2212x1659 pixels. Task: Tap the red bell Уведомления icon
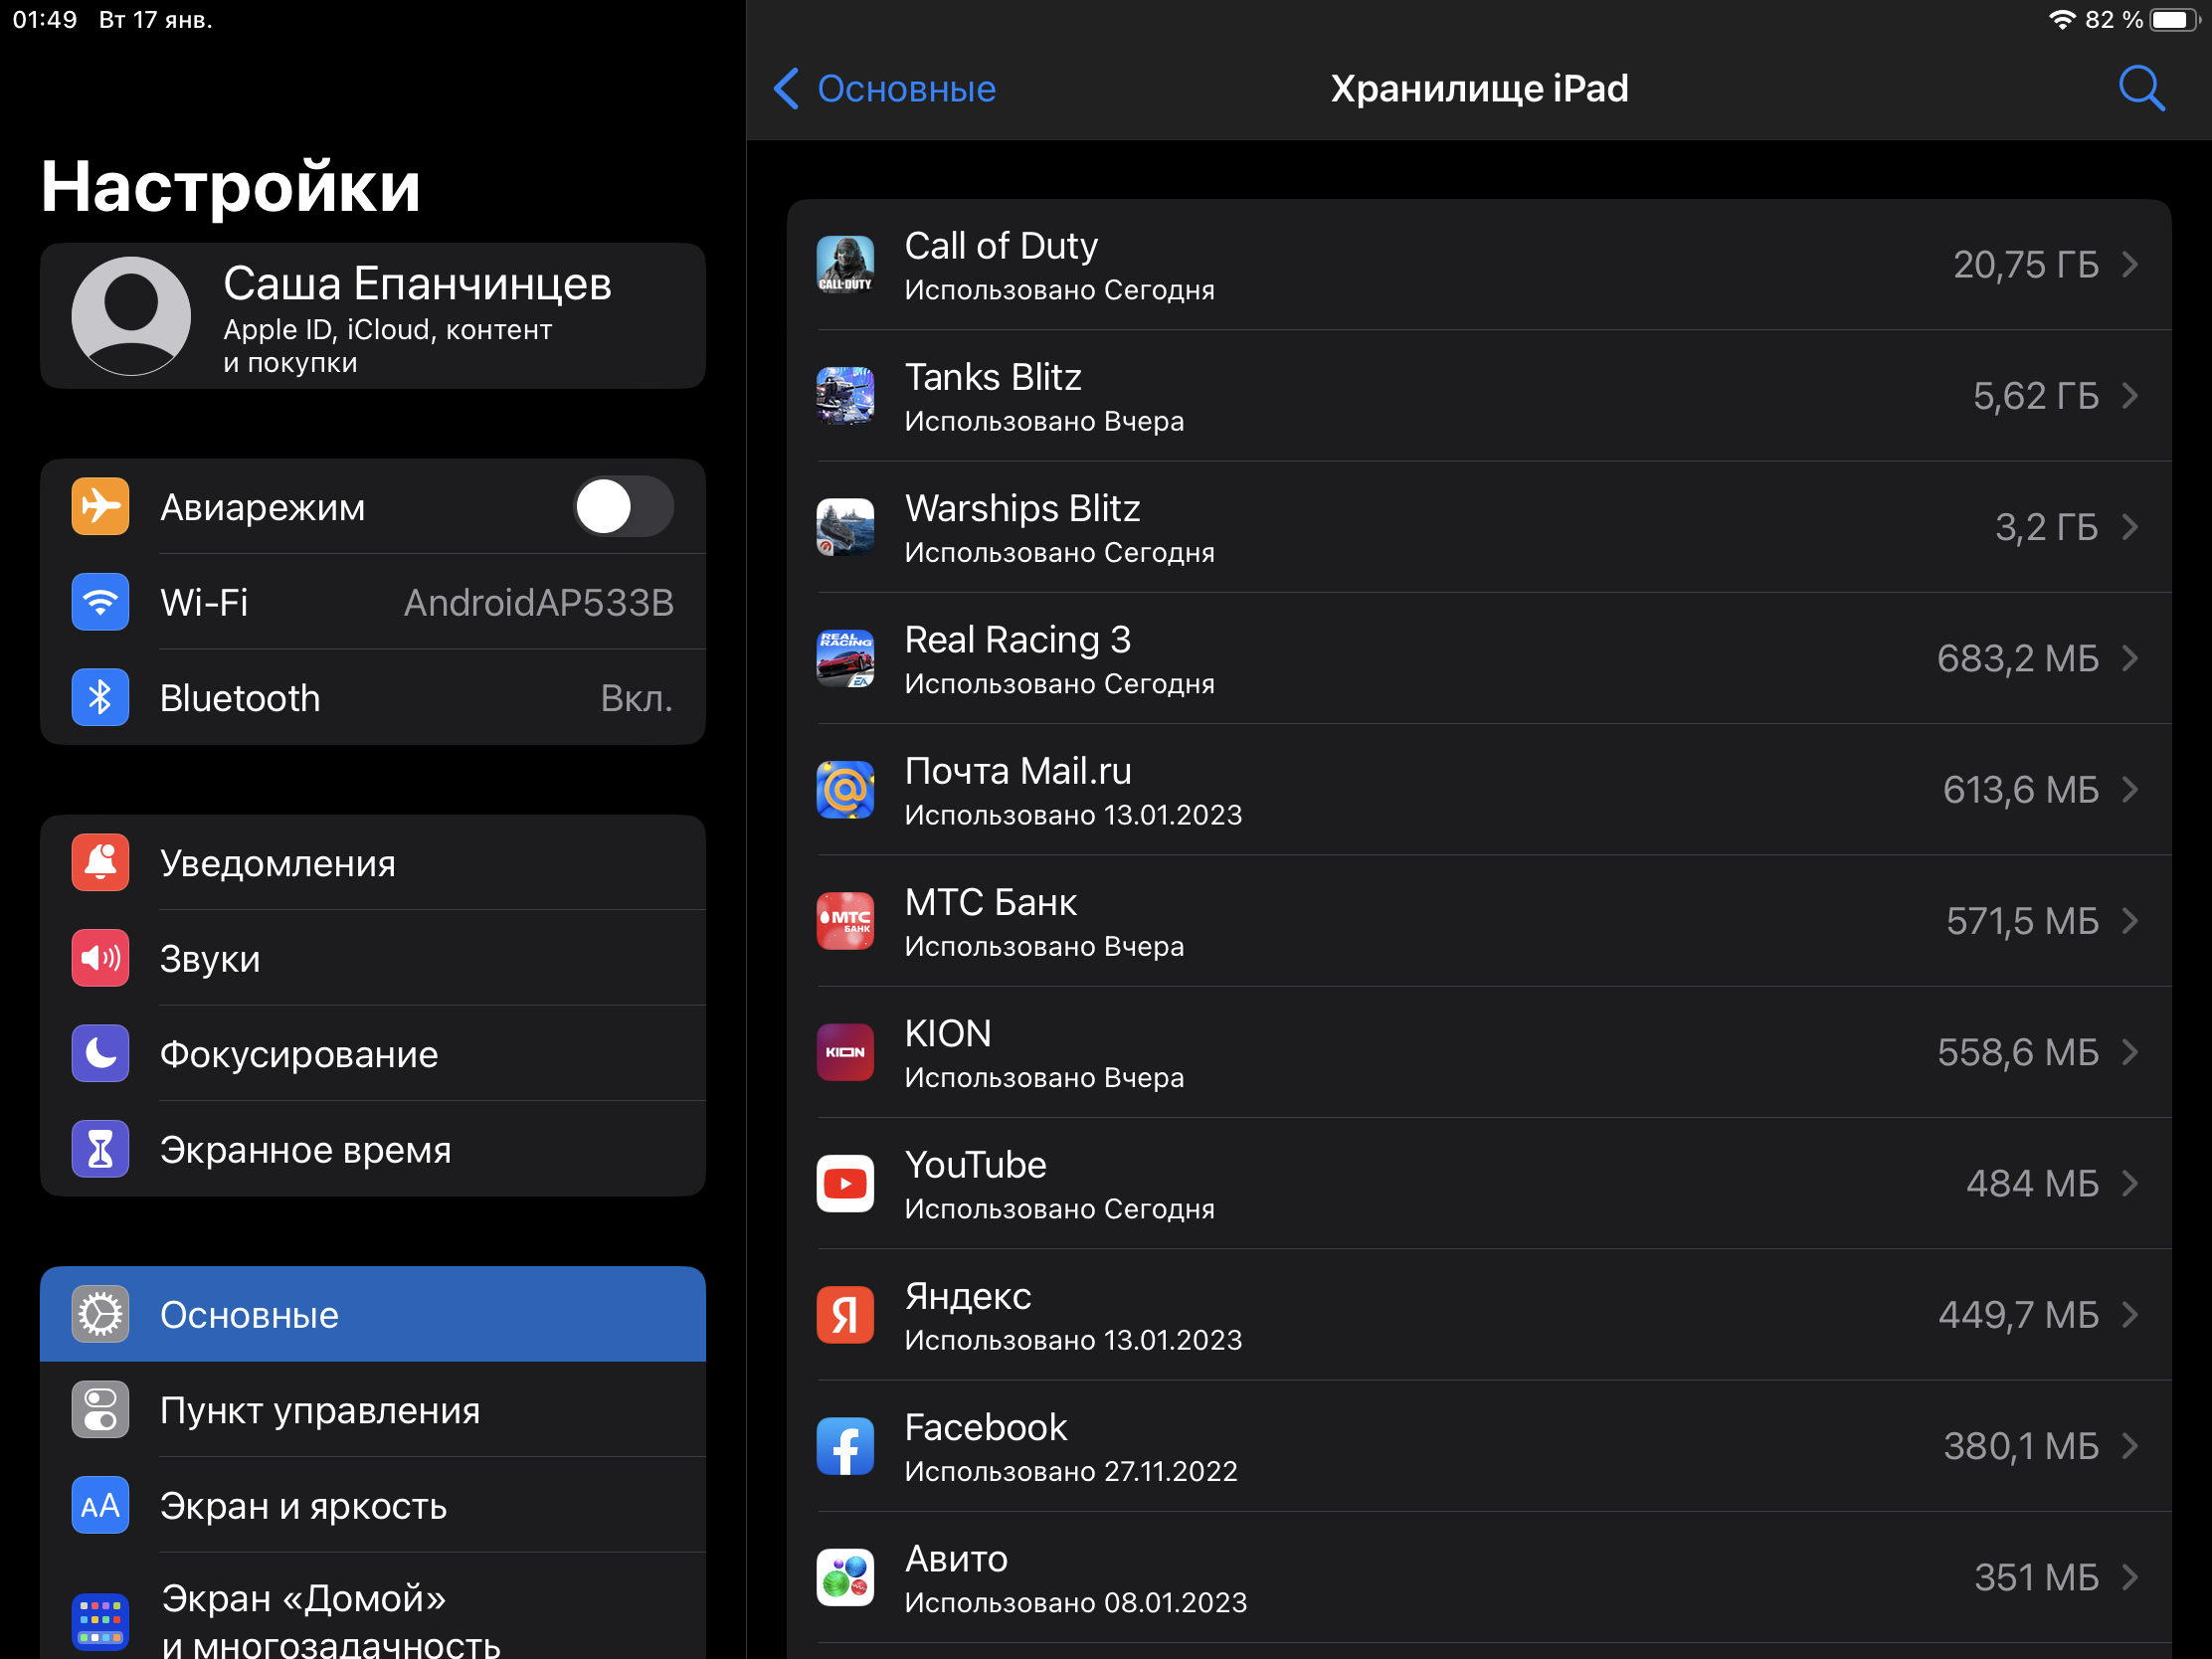click(x=100, y=862)
